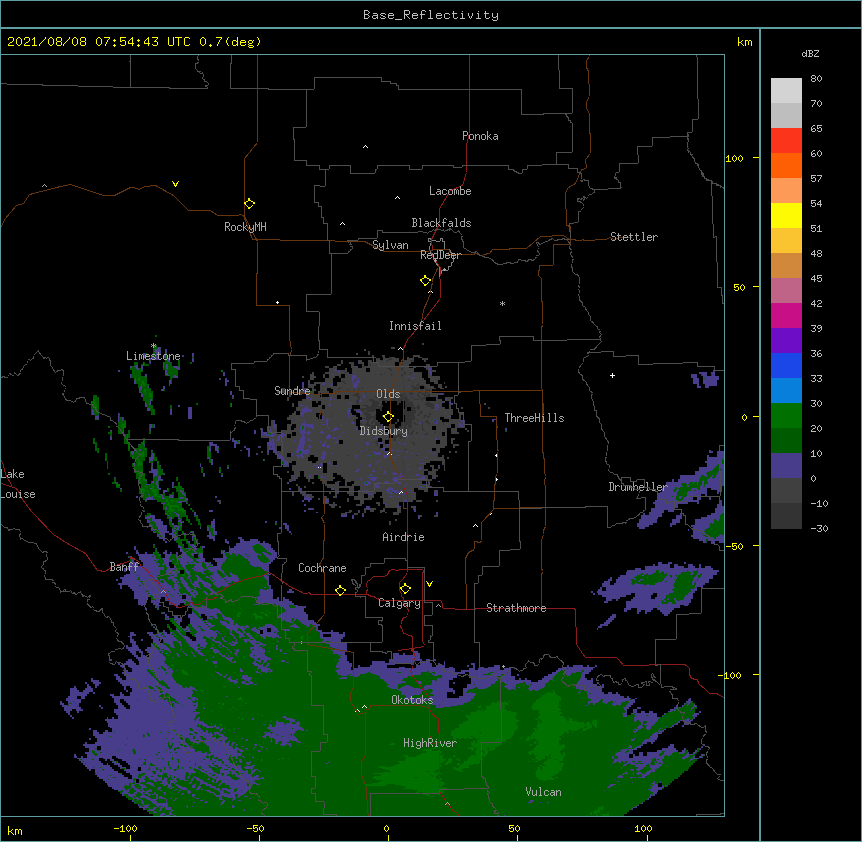The width and height of the screenshot is (862, 842).
Task: Click the yellow diamond marker near RockyMH
Action: pos(249,204)
